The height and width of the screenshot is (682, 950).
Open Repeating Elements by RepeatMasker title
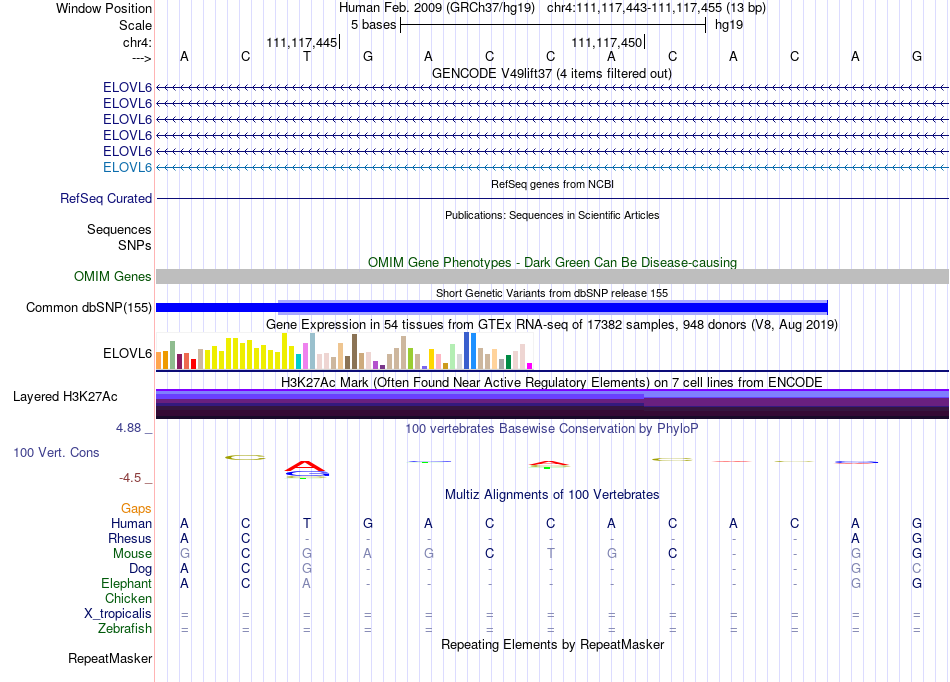pos(552,644)
